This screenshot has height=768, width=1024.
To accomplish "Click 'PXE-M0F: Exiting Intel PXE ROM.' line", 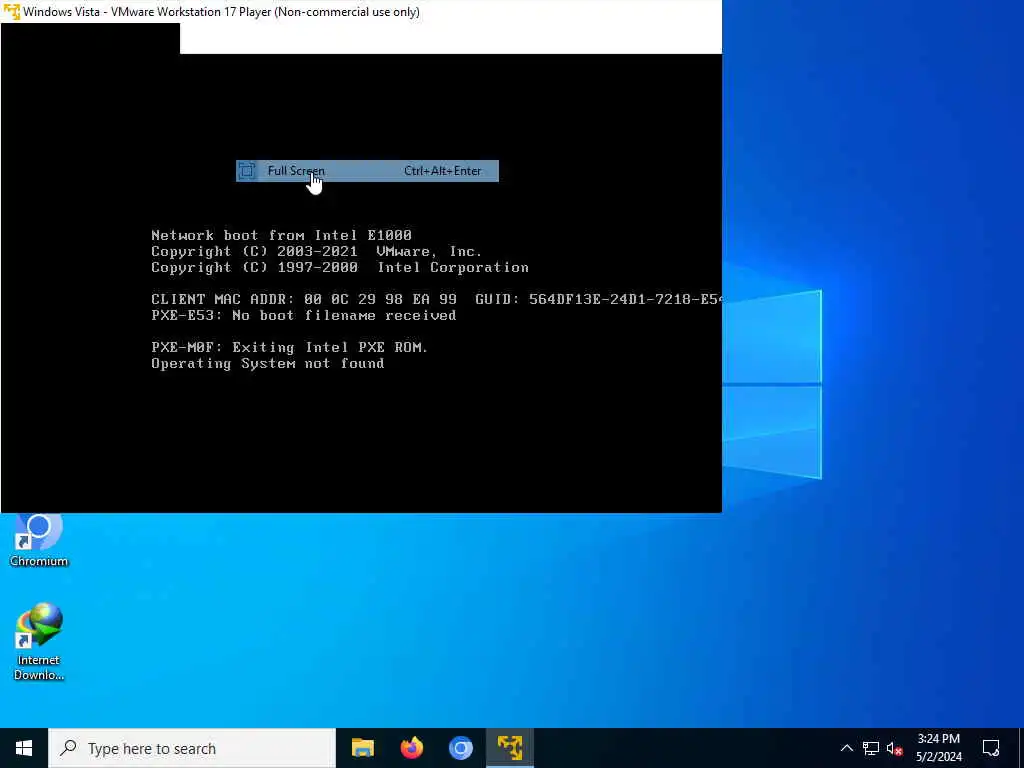I will 289,347.
